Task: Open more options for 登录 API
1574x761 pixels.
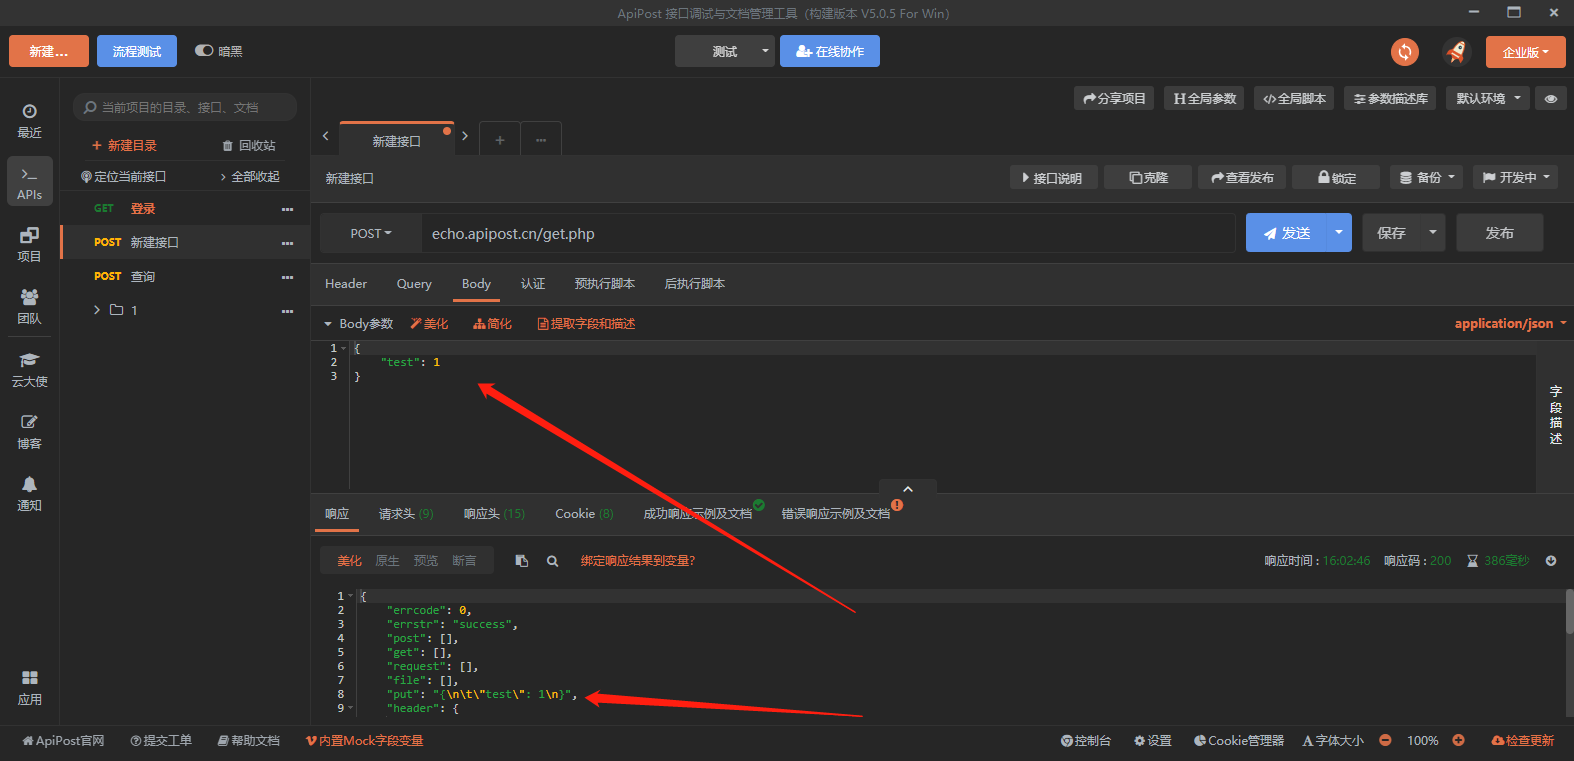Action: coord(288,209)
